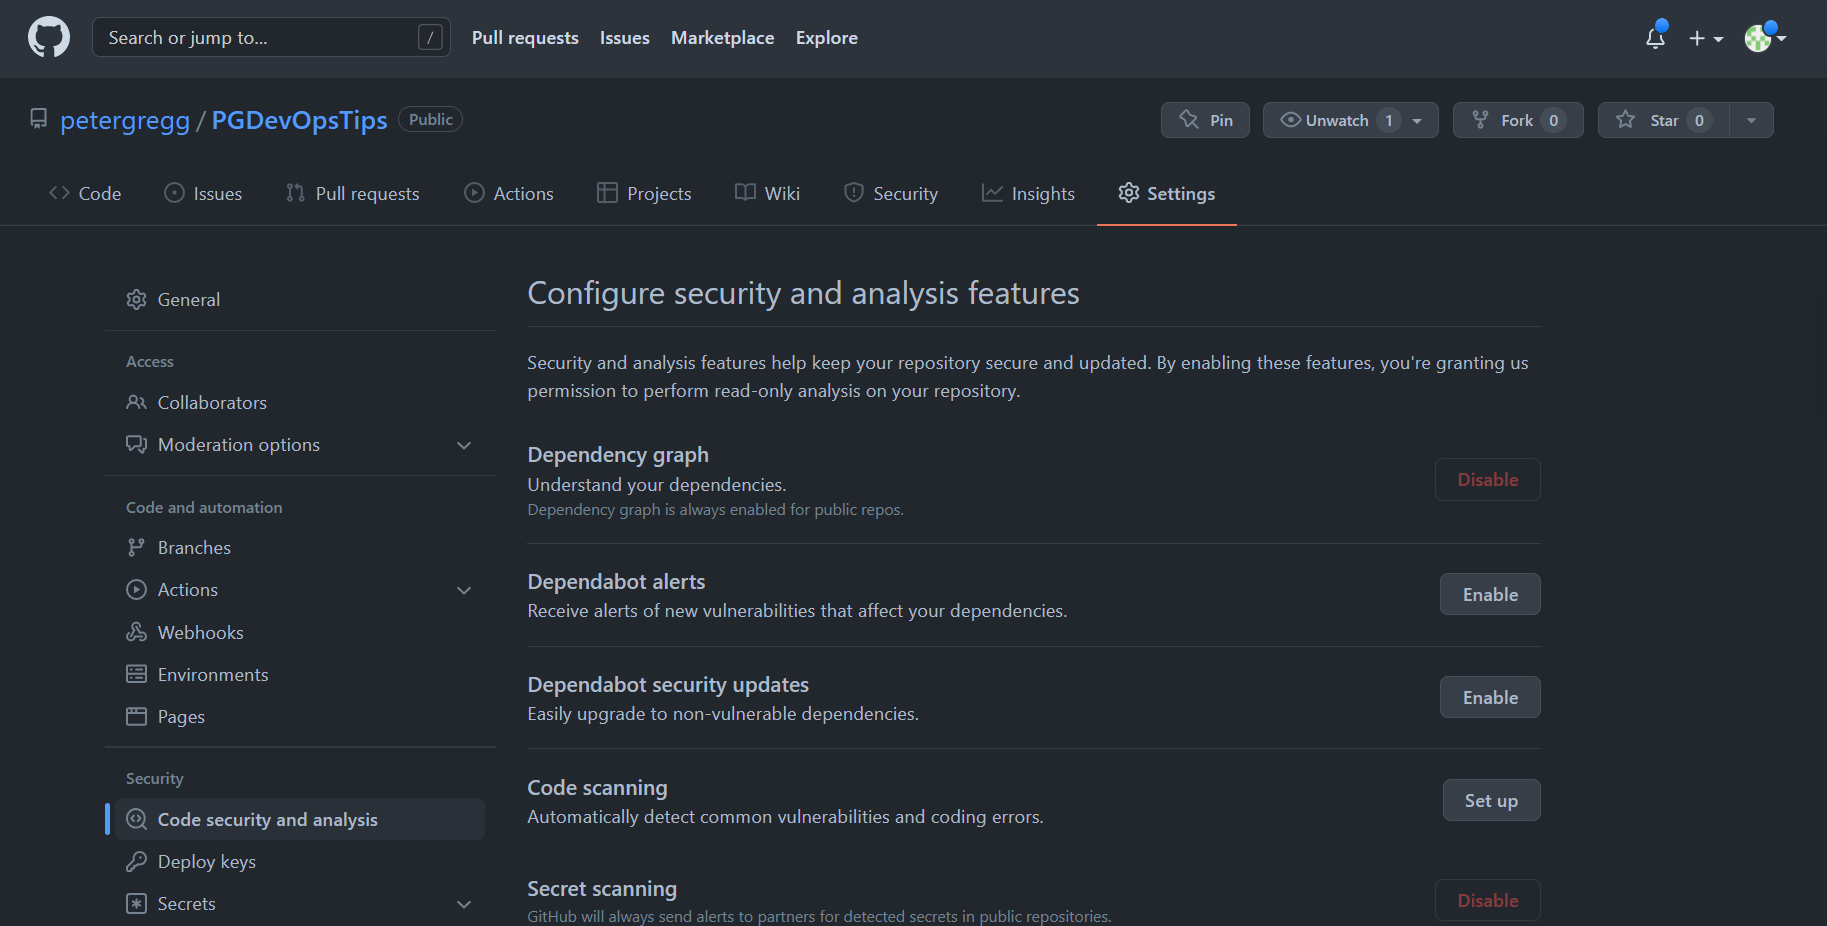Open the petergregg profile link

tap(125, 120)
